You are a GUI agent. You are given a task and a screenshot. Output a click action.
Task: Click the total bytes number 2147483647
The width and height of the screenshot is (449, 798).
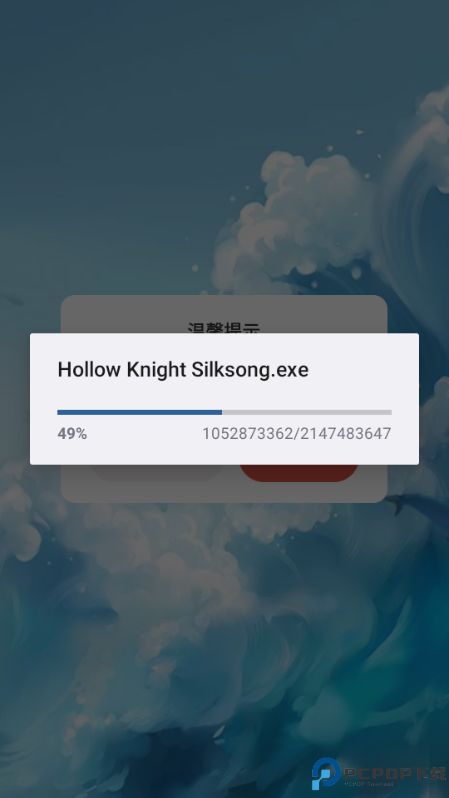tap(345, 434)
